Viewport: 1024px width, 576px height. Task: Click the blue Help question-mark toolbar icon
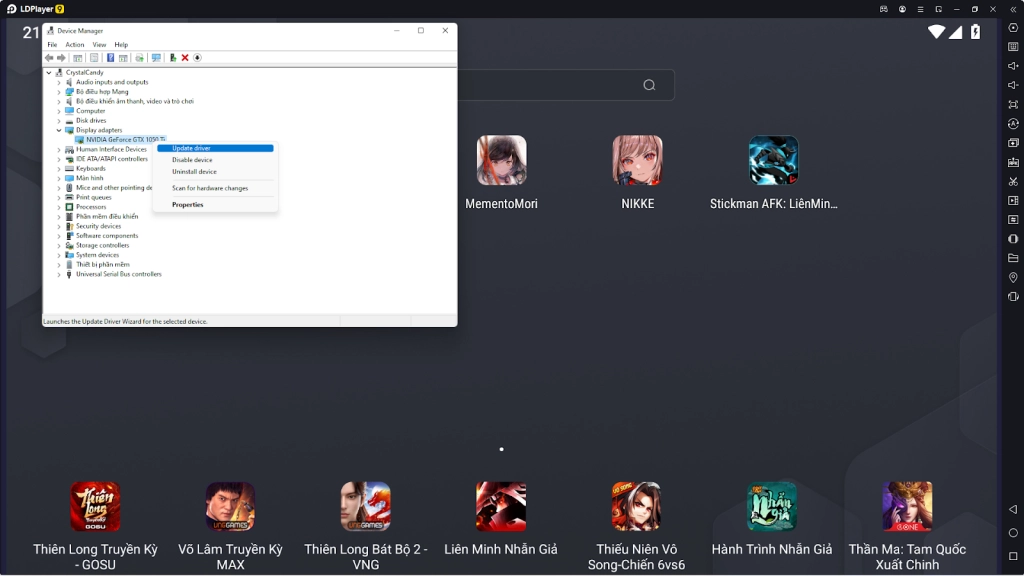click(x=110, y=57)
